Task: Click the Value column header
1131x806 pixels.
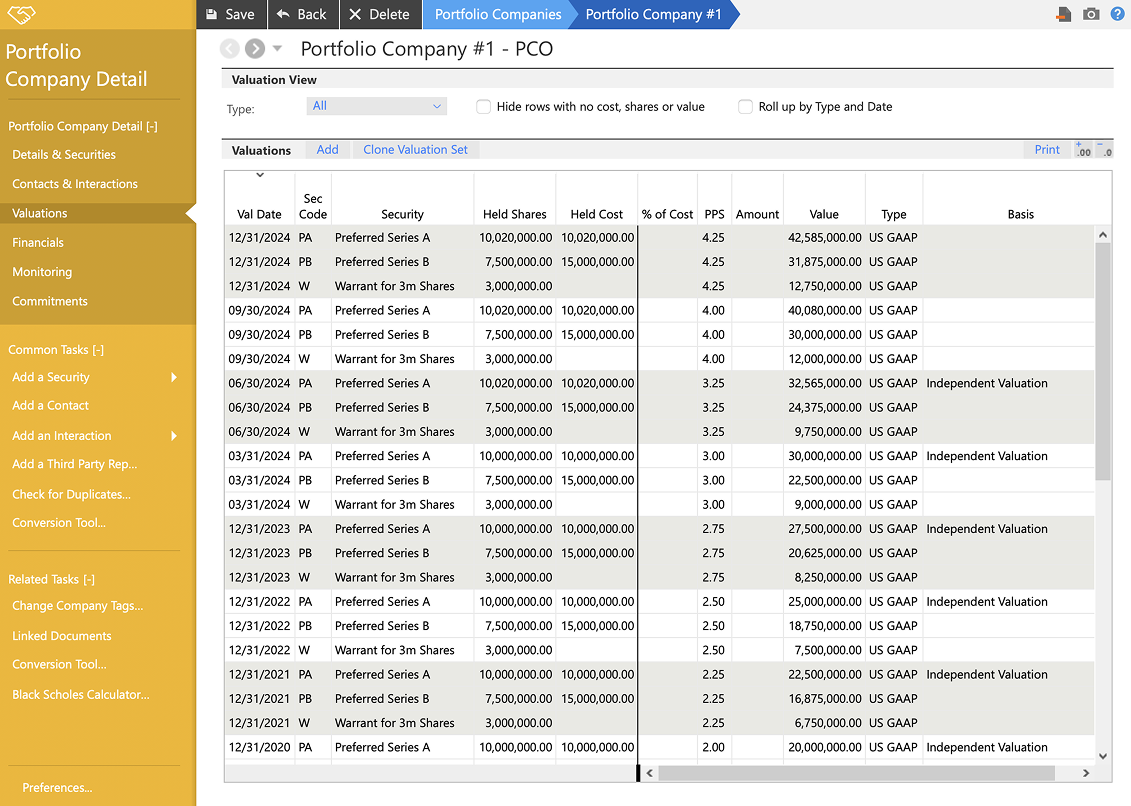Action: click(x=824, y=214)
